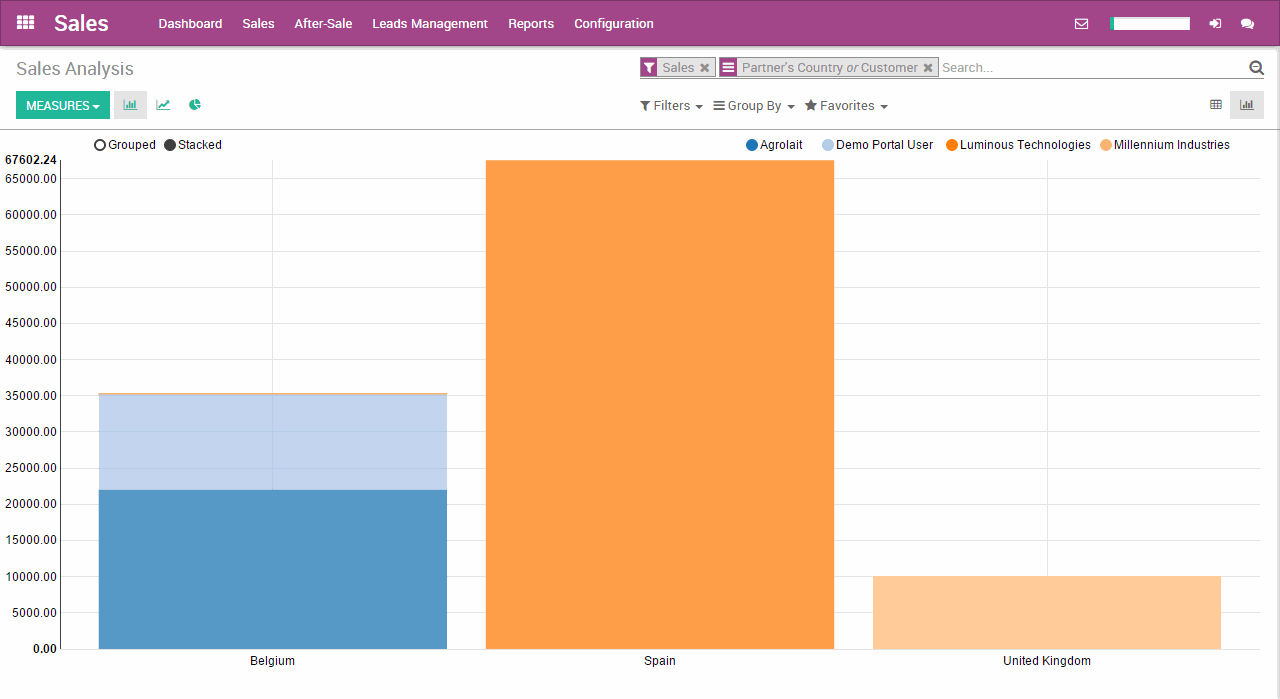1280x699 pixels.
Task: Open the Reports menu
Action: pos(531,23)
